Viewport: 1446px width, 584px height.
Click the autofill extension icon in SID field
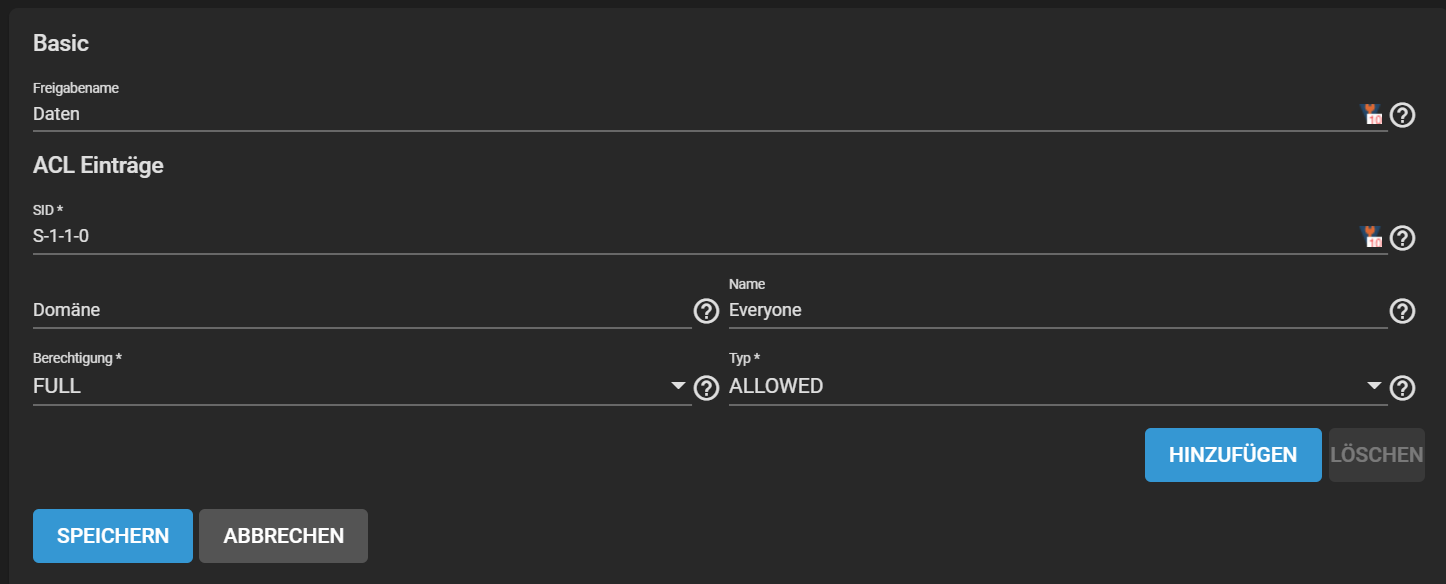click(x=1372, y=237)
